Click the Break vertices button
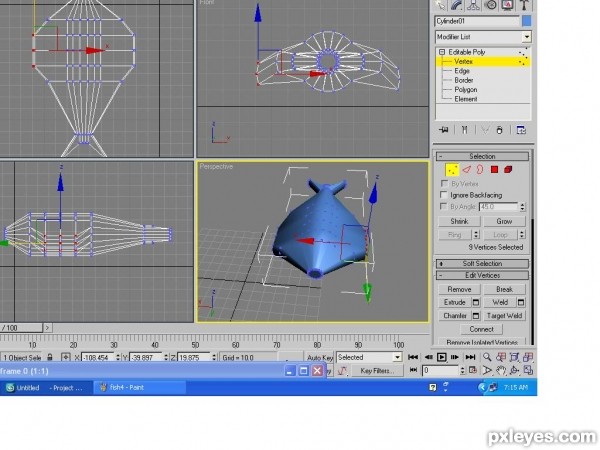 coord(504,289)
